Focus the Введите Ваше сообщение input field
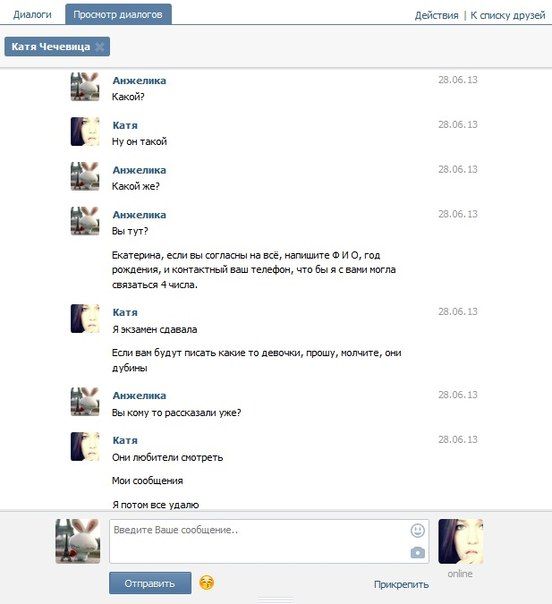This screenshot has width=552, height=604. pyautogui.click(x=269, y=541)
